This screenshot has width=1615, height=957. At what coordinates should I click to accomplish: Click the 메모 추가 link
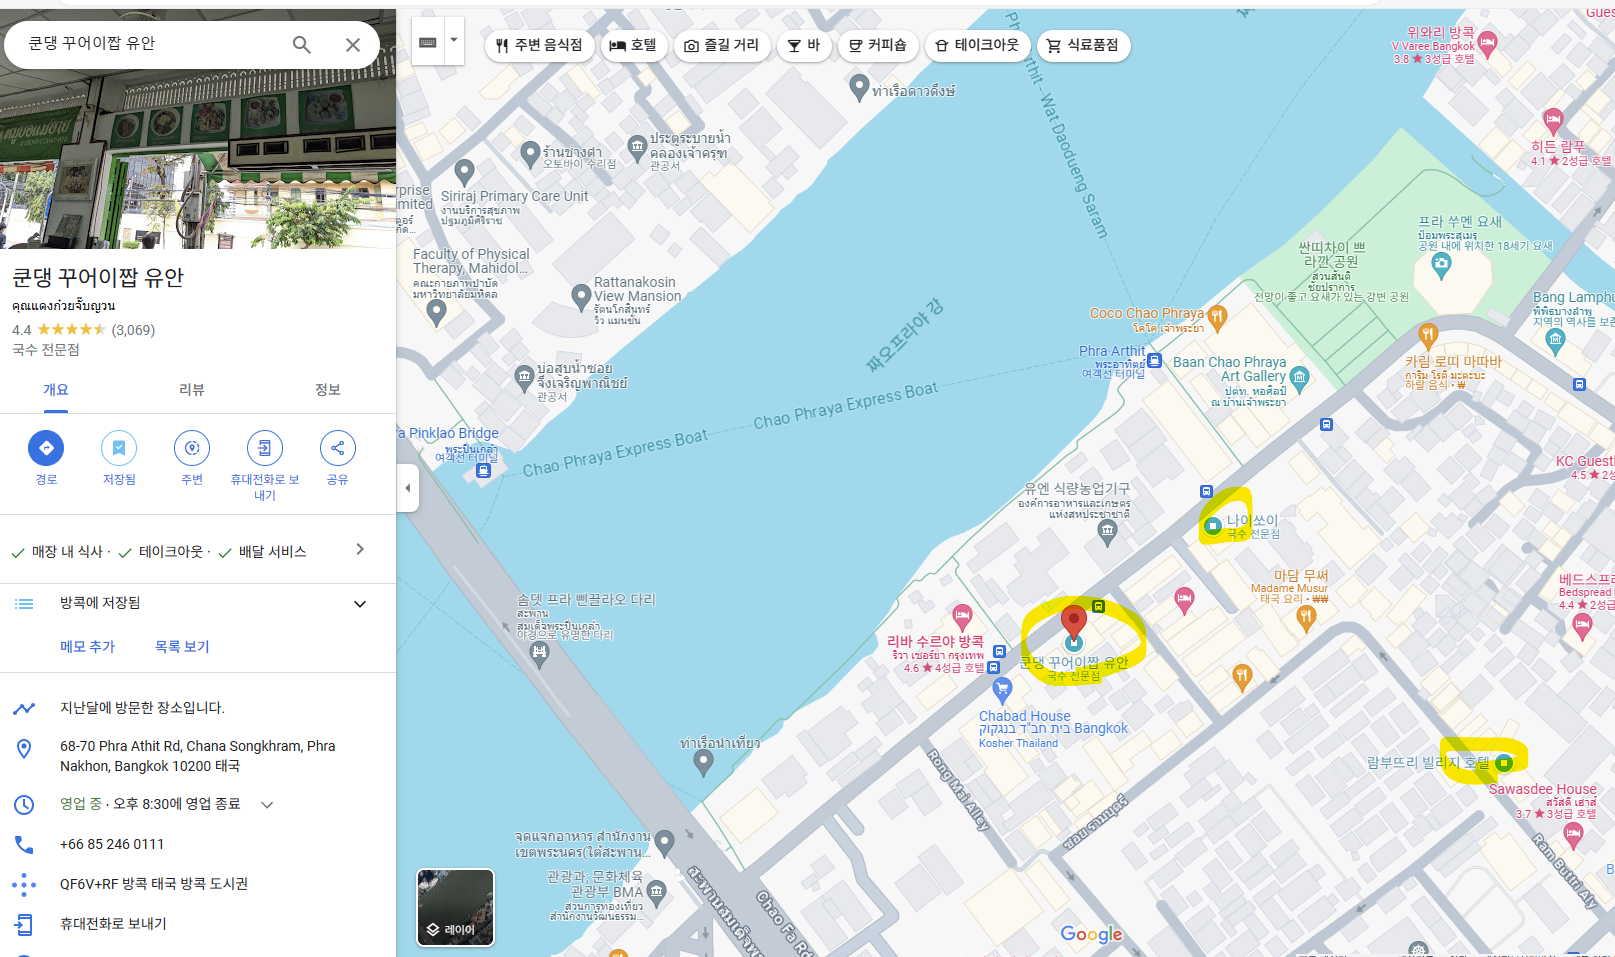point(87,647)
